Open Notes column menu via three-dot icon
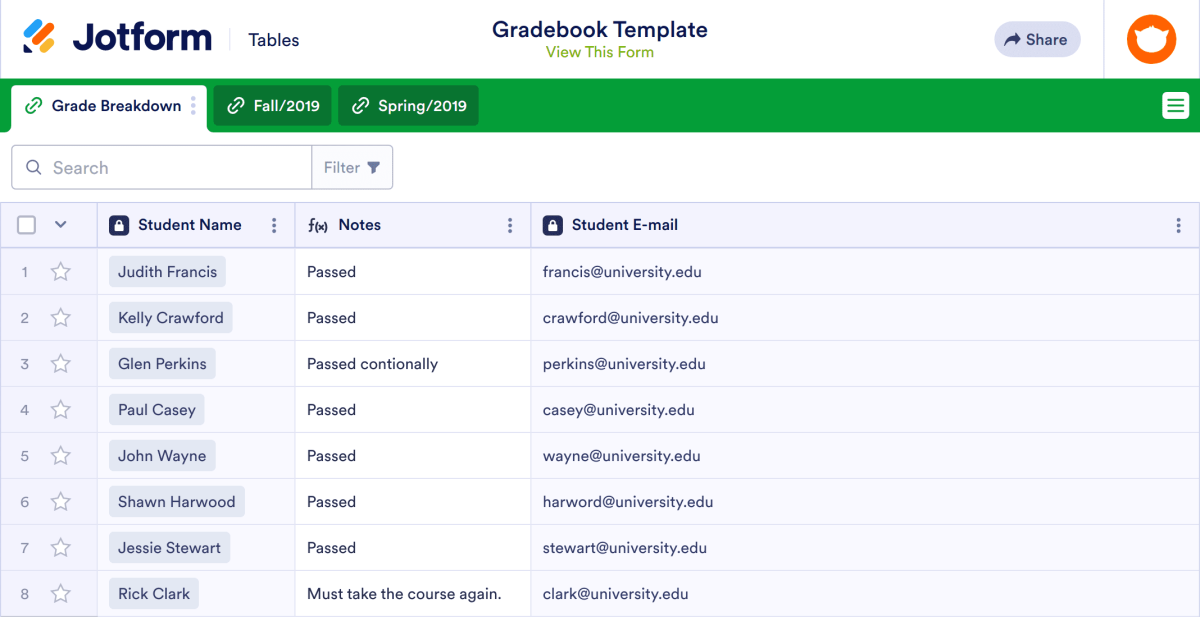The width and height of the screenshot is (1200, 617). point(510,225)
